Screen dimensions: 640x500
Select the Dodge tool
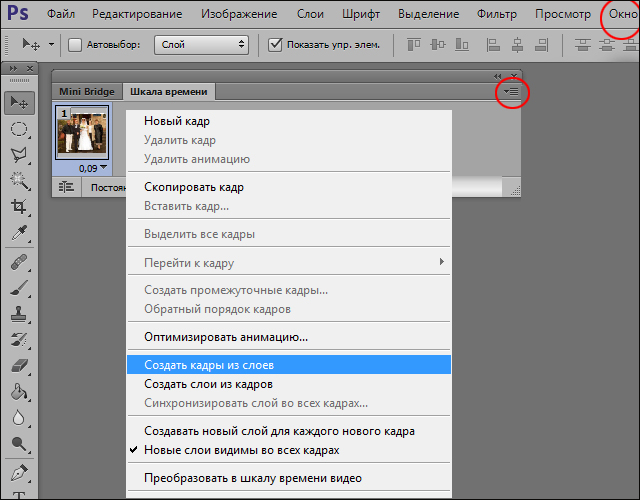[x=18, y=443]
